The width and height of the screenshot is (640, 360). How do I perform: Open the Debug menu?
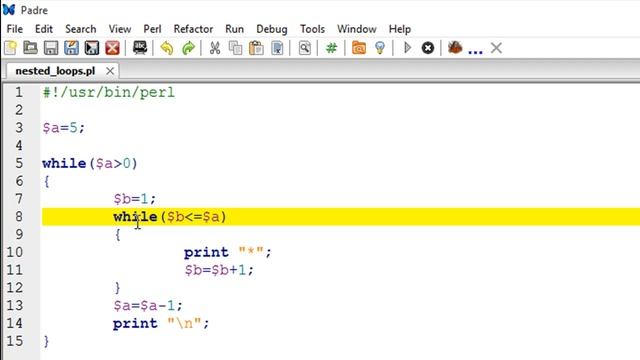pyautogui.click(x=272, y=29)
